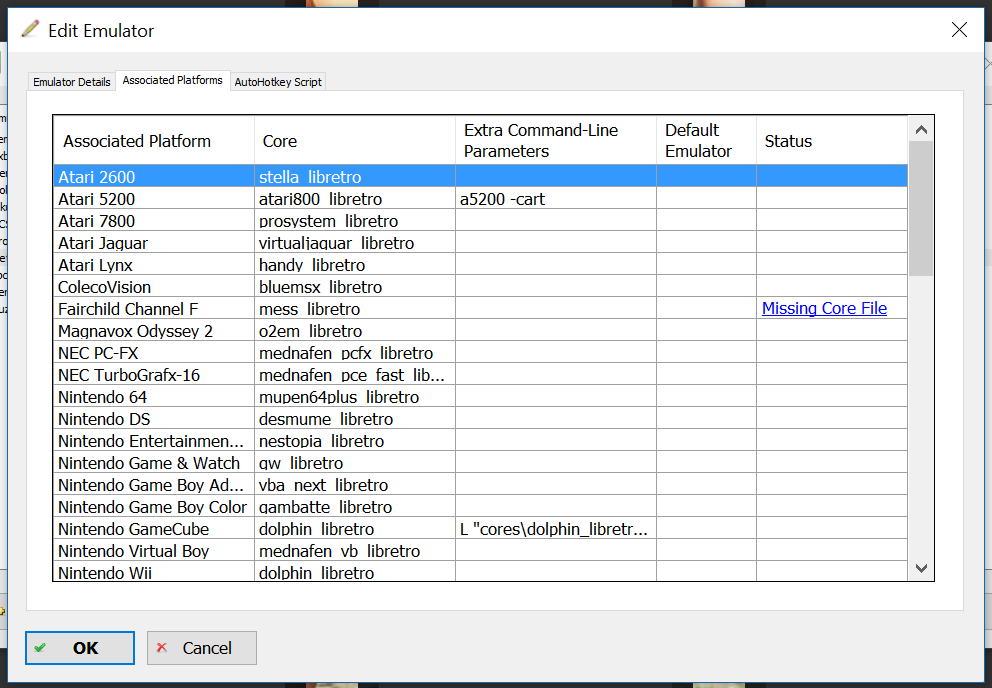Select the Atari 5200 platform cell
The image size is (992, 688).
(x=154, y=198)
